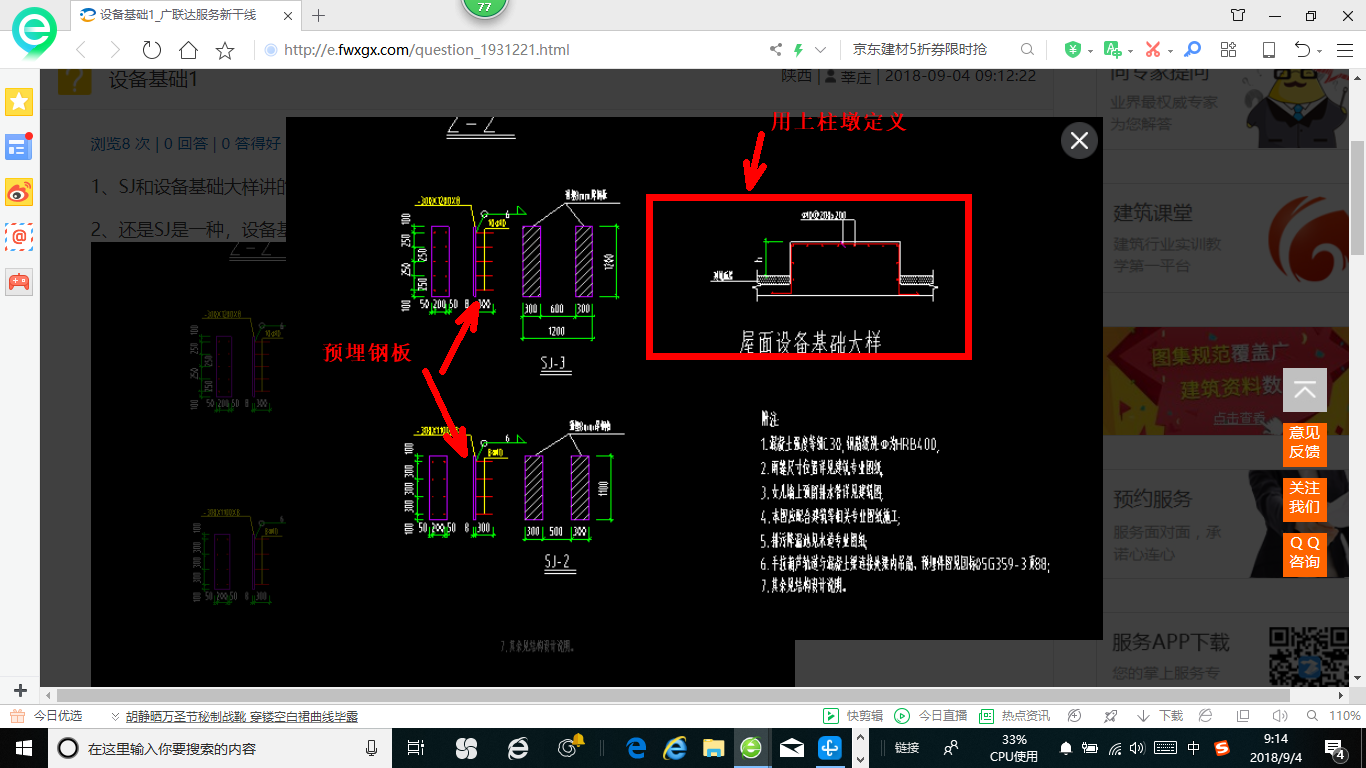The height and width of the screenshot is (768, 1366).
Task: Open the extensions grid icon
Action: (x=1229, y=50)
